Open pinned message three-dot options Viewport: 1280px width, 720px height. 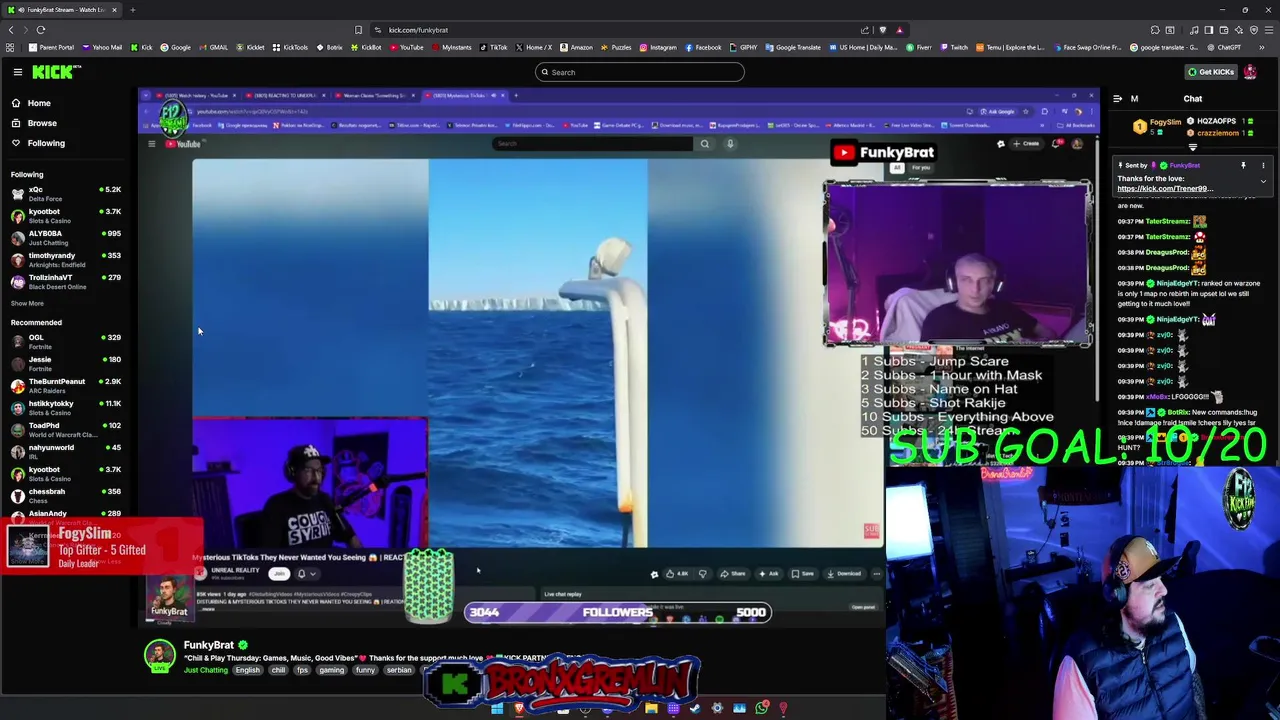(x=1263, y=165)
